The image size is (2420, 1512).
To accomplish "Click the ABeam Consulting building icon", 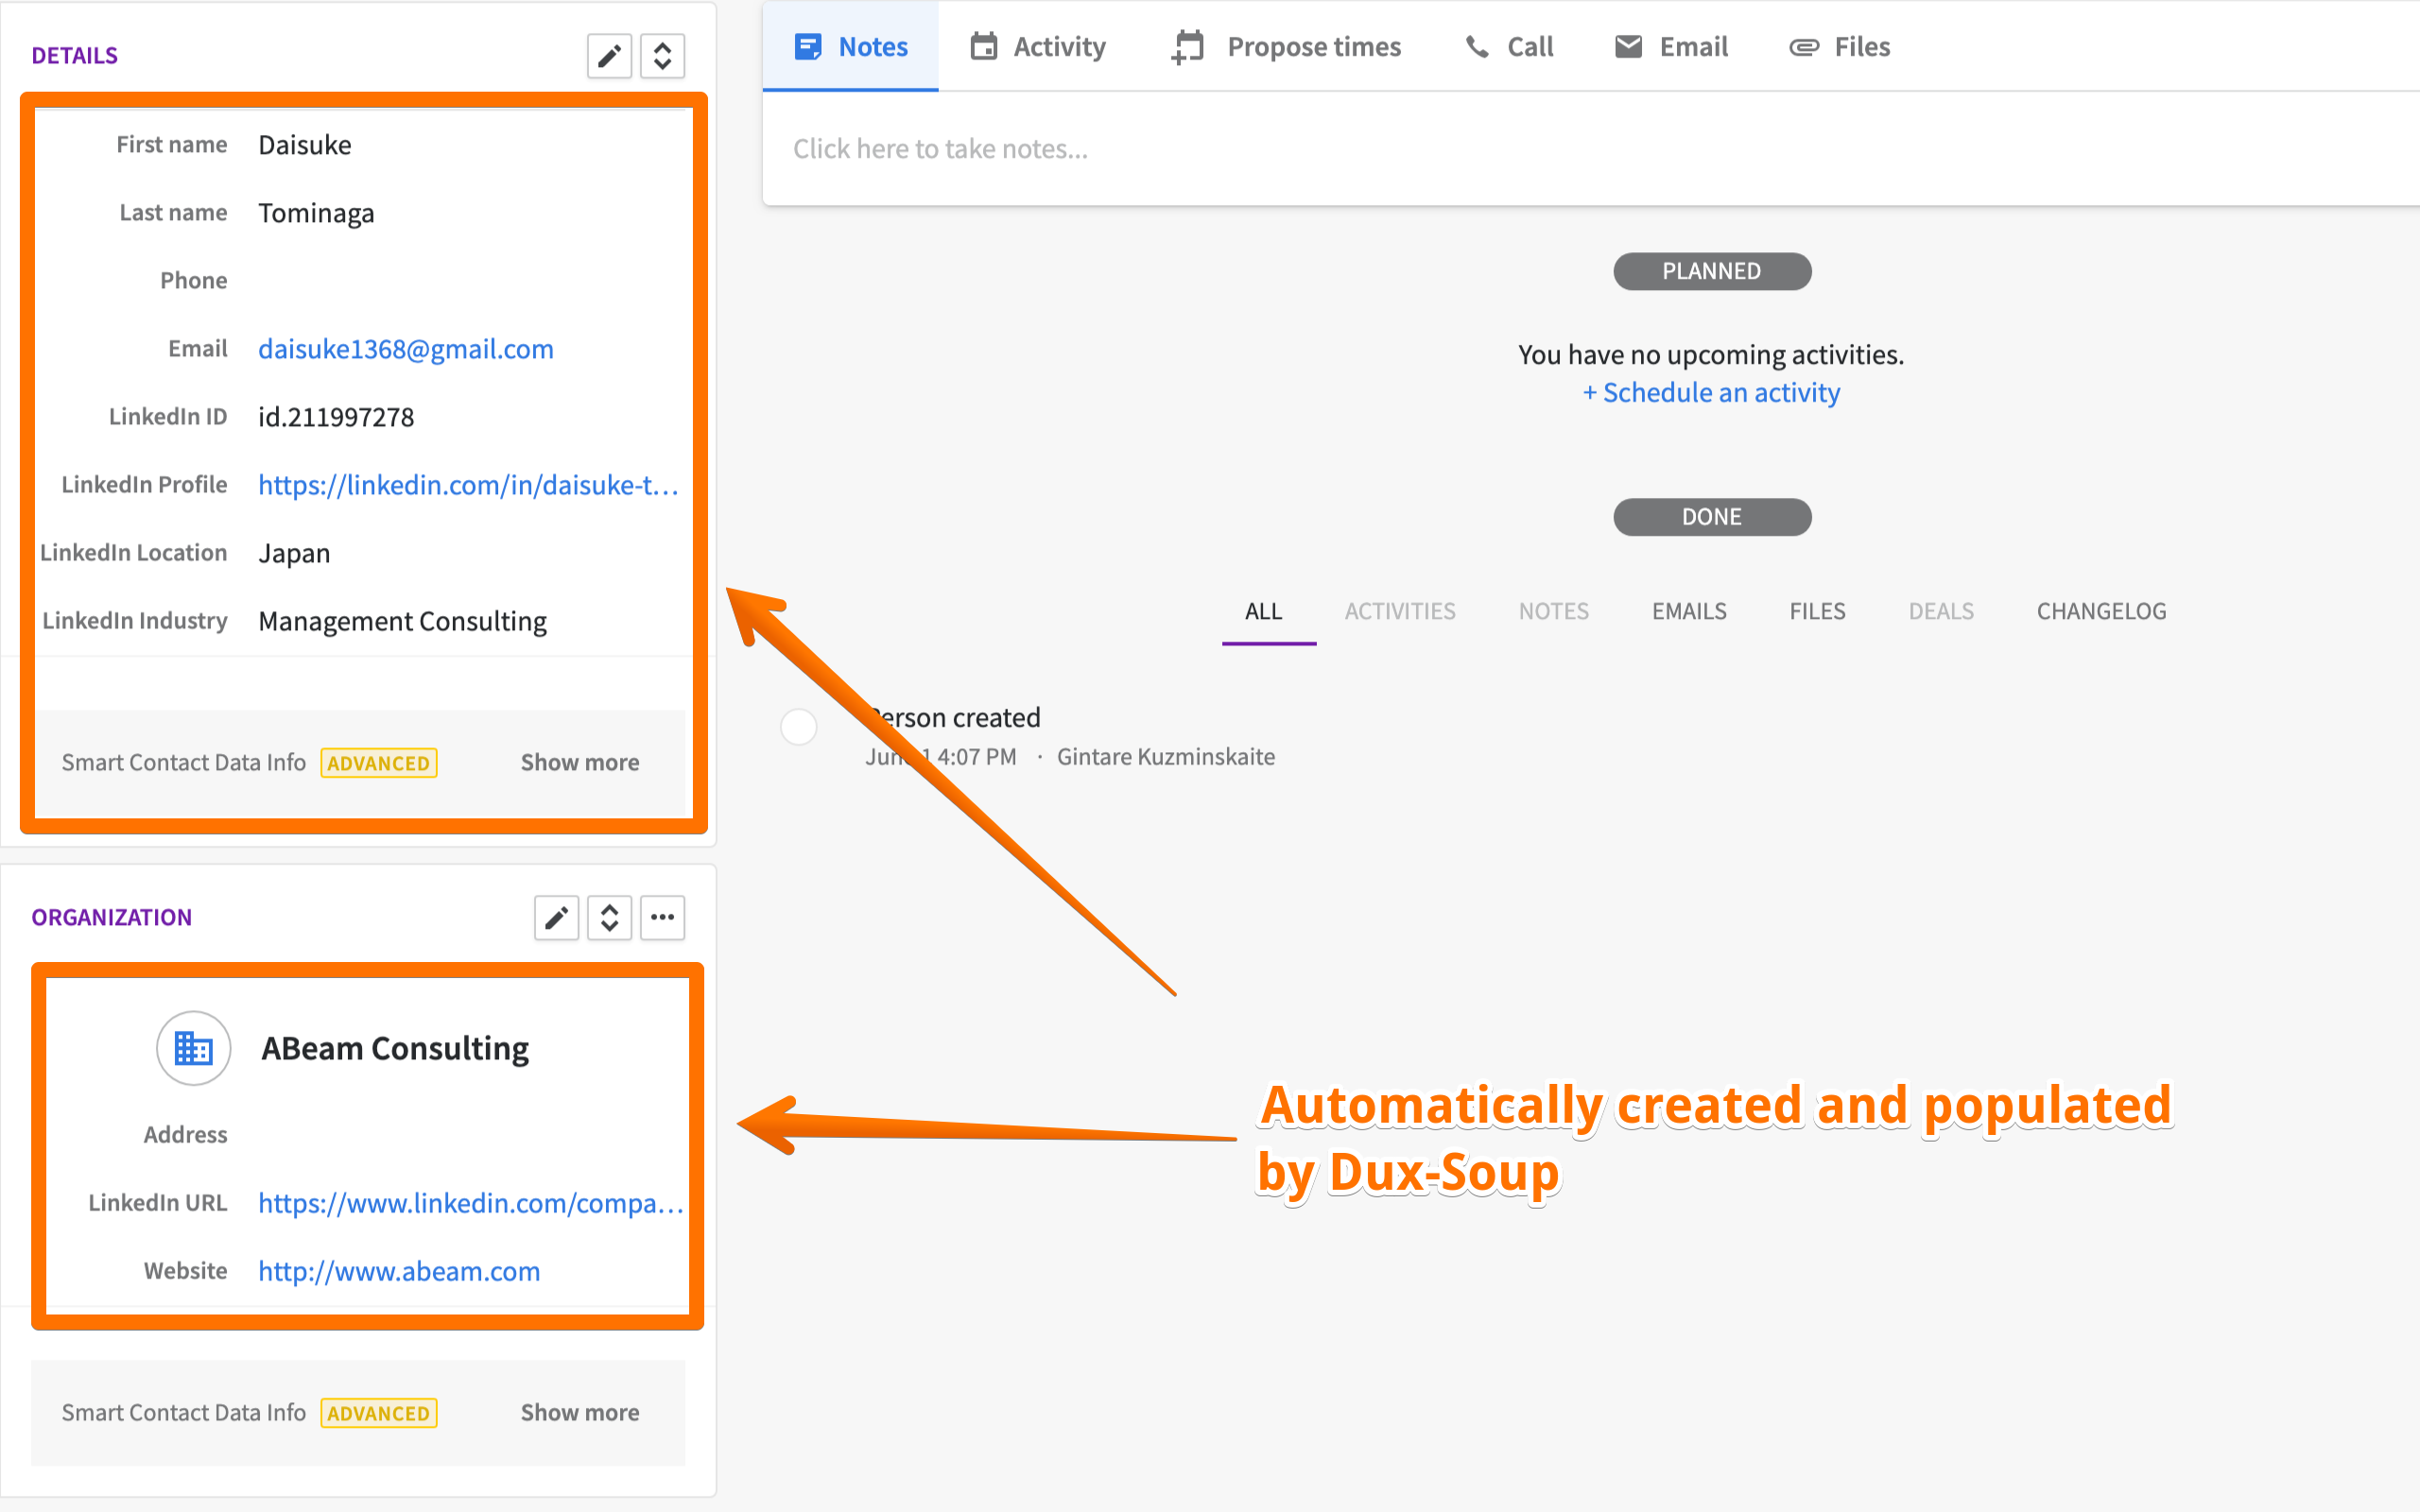I will (x=193, y=1048).
